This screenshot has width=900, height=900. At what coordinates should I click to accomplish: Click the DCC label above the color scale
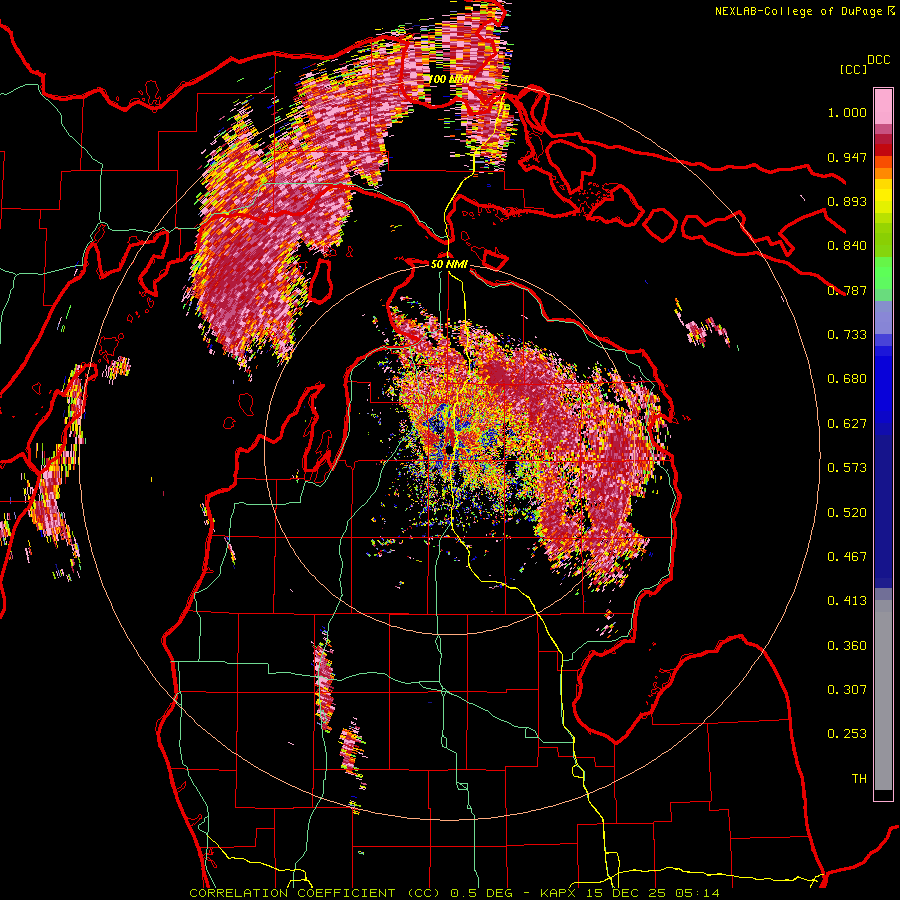pyautogui.click(x=878, y=60)
